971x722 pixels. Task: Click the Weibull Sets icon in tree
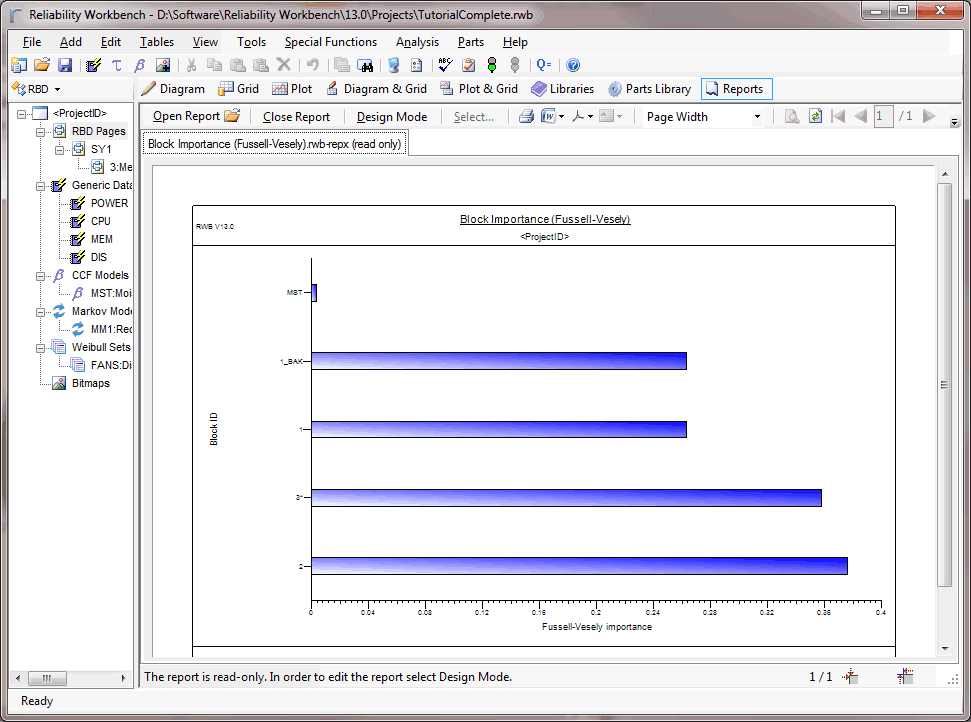(60, 347)
